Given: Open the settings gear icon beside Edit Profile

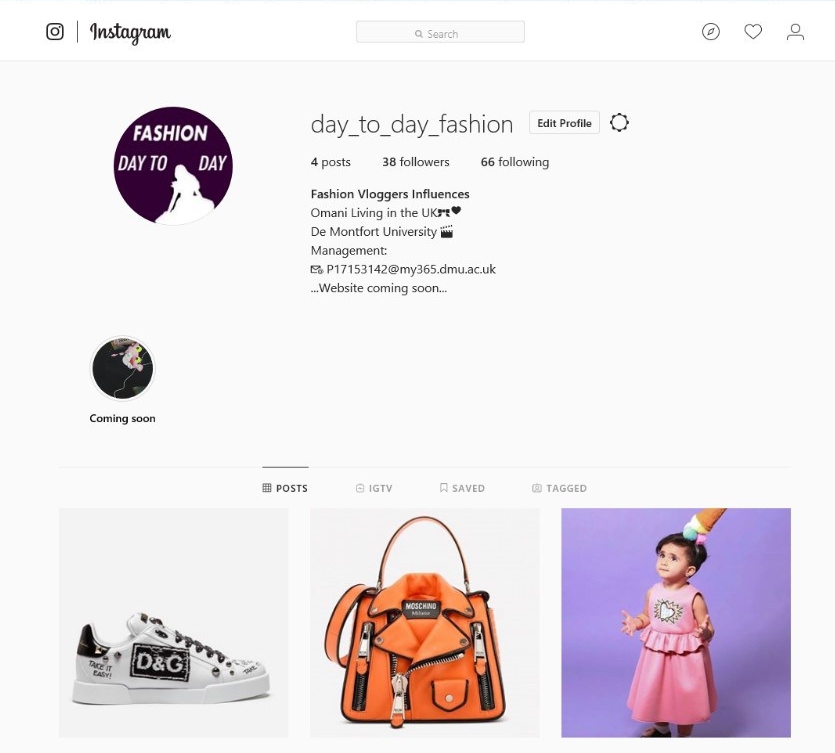Looking at the screenshot, I should (x=619, y=123).
